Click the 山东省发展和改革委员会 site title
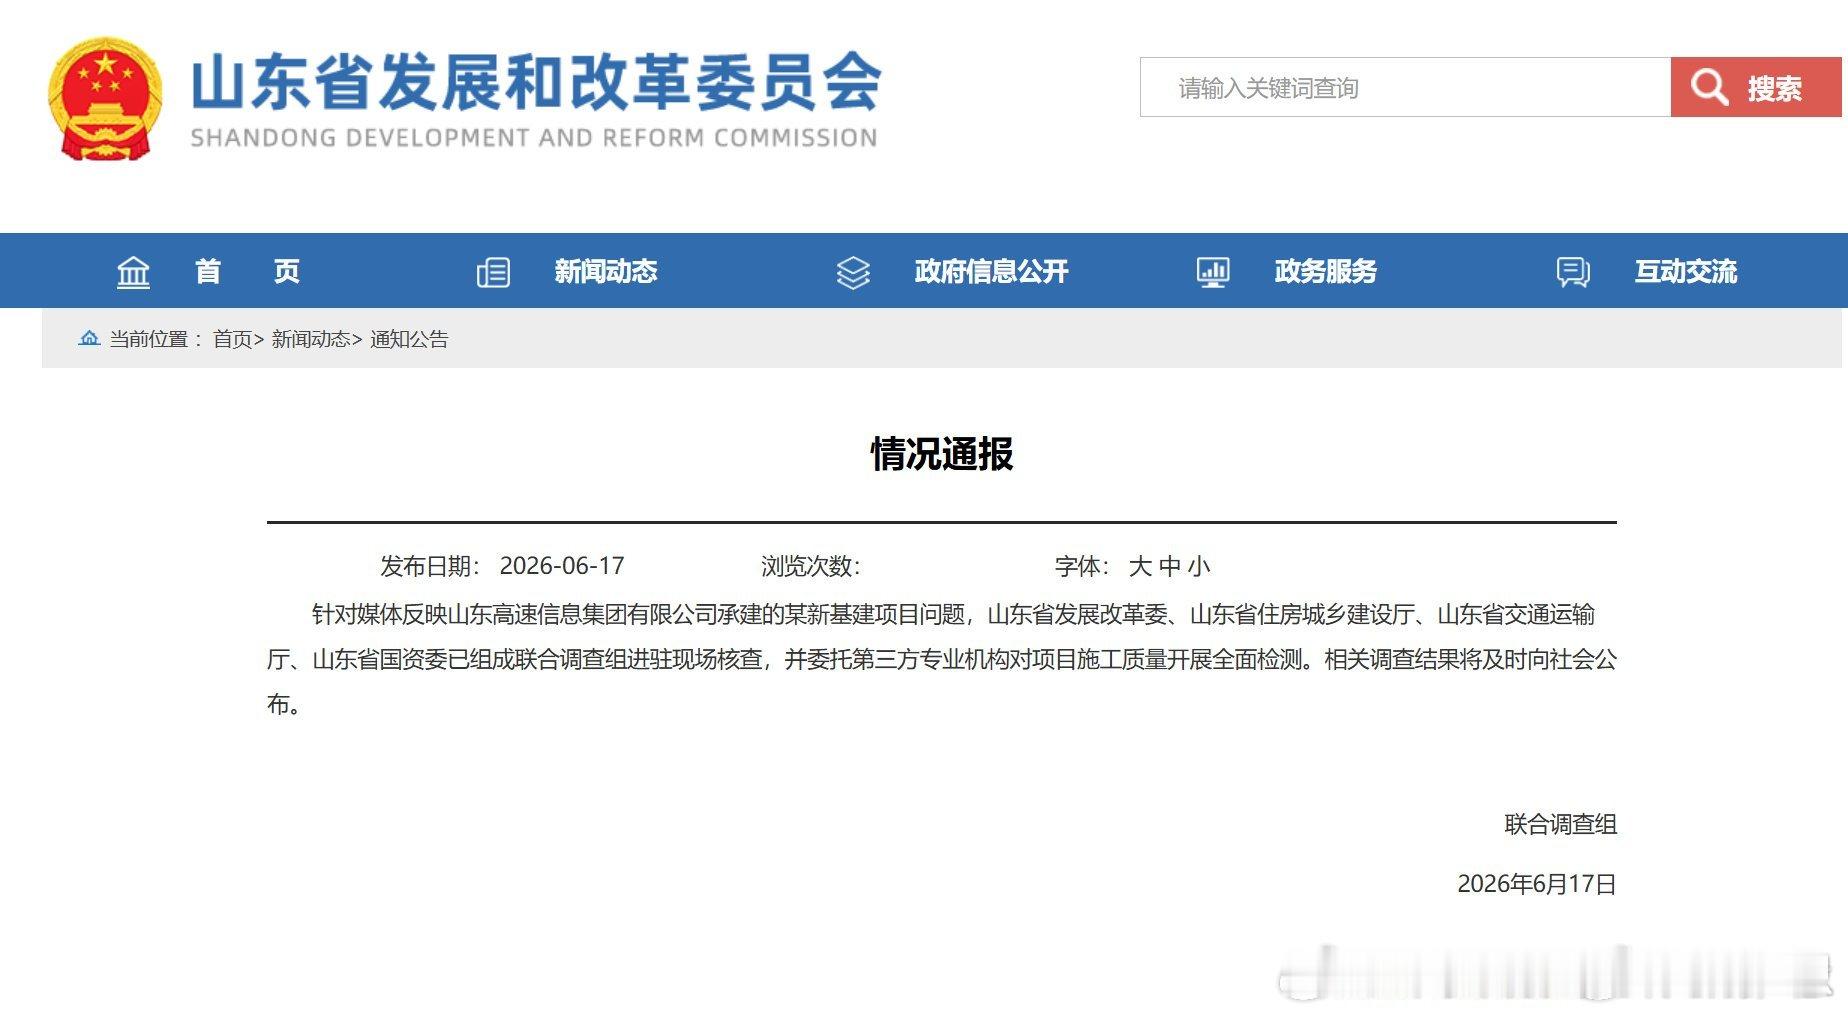Screen dimensions: 1848x1020 coord(536,82)
